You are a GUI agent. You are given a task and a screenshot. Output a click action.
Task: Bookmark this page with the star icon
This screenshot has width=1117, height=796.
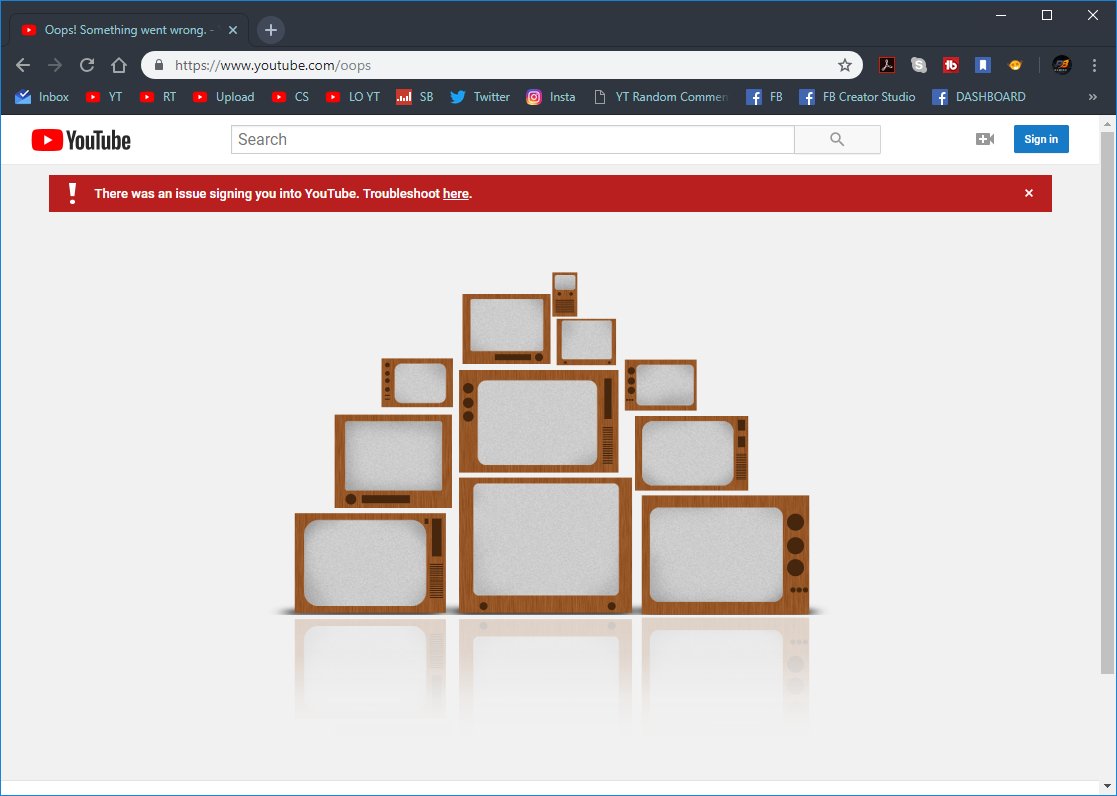pyautogui.click(x=845, y=66)
